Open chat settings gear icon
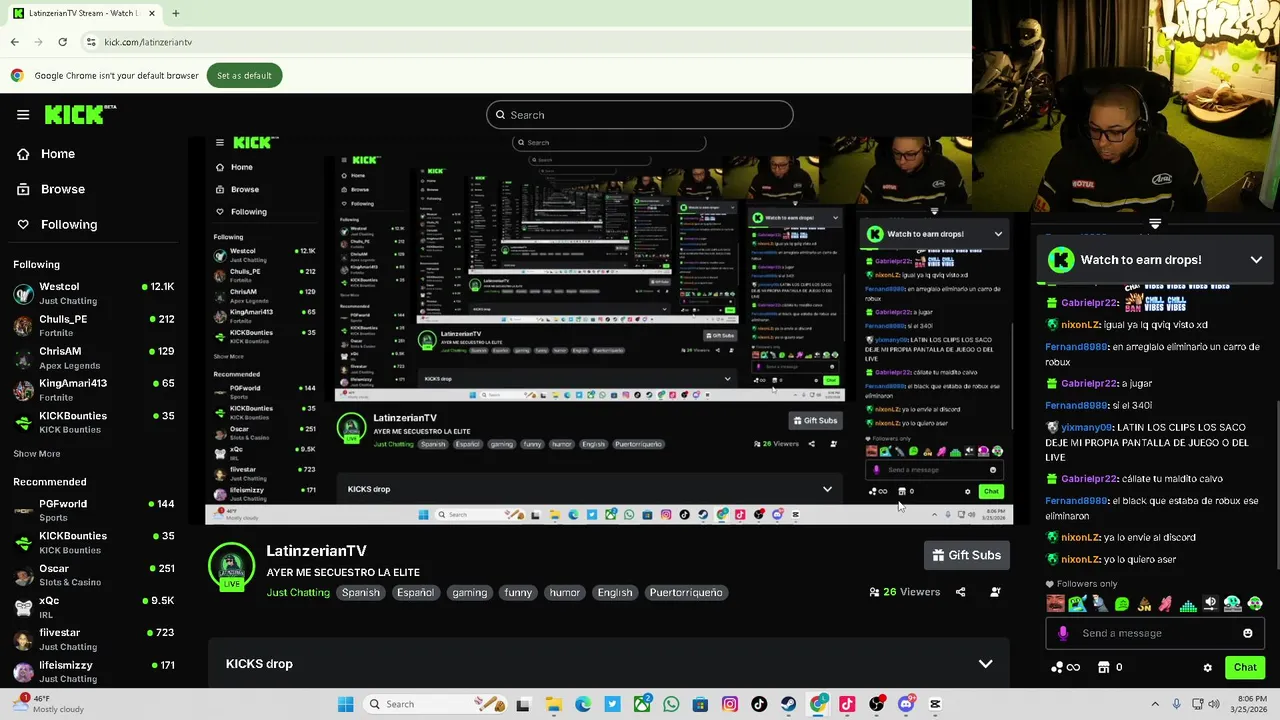1280x720 pixels. (1208, 668)
